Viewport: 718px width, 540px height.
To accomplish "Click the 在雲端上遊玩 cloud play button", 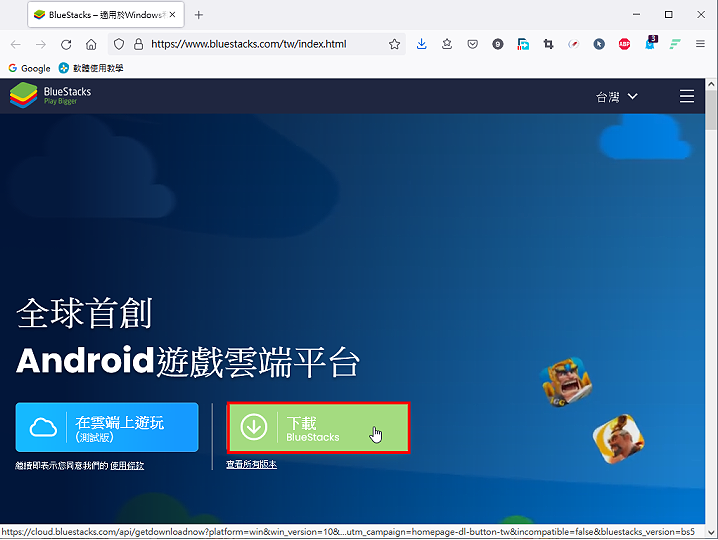I will (107, 427).
